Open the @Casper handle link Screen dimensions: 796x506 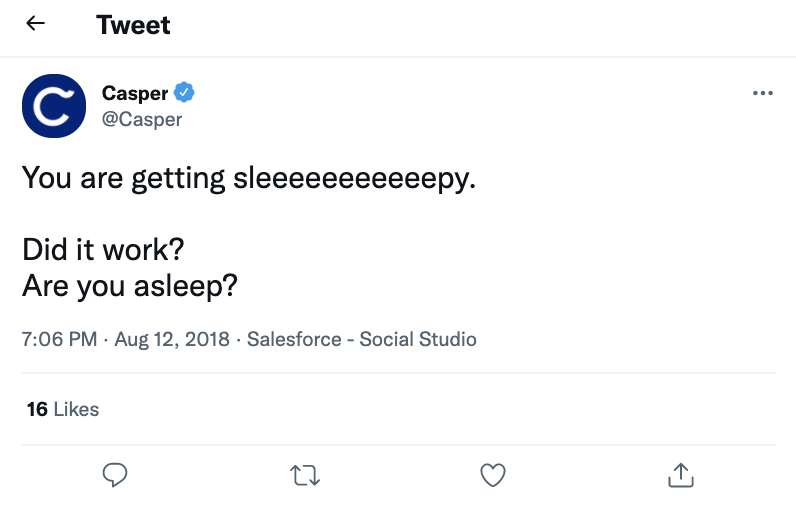(142, 119)
